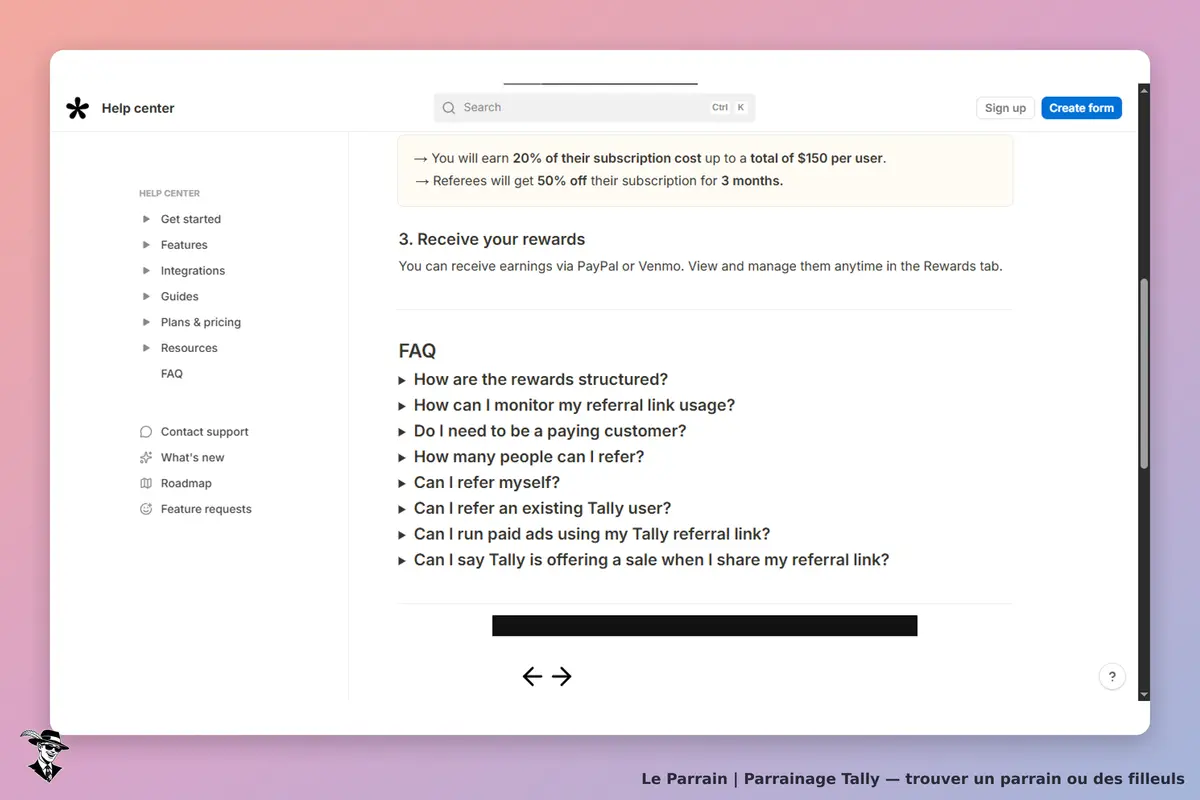Open the help question mark button
Image resolution: width=1200 pixels, height=800 pixels.
[1112, 677]
